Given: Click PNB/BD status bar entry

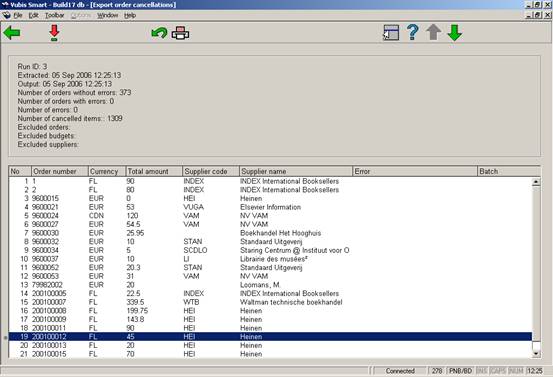Looking at the screenshot, I should [460, 371].
